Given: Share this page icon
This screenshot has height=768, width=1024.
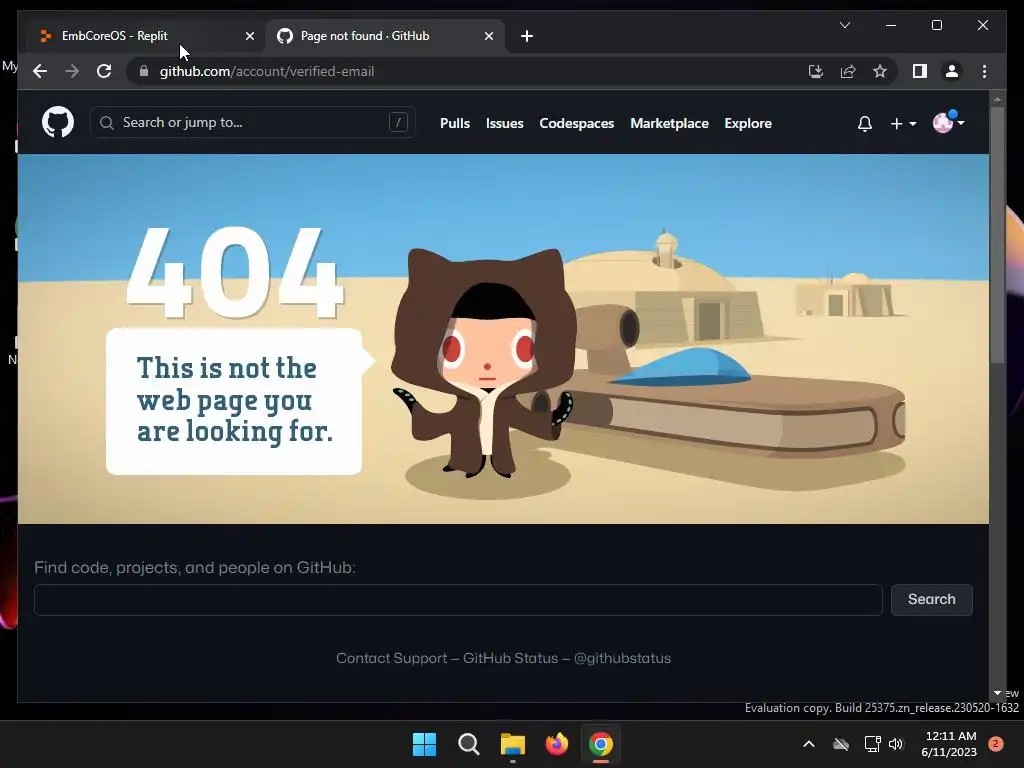Looking at the screenshot, I should [x=848, y=71].
